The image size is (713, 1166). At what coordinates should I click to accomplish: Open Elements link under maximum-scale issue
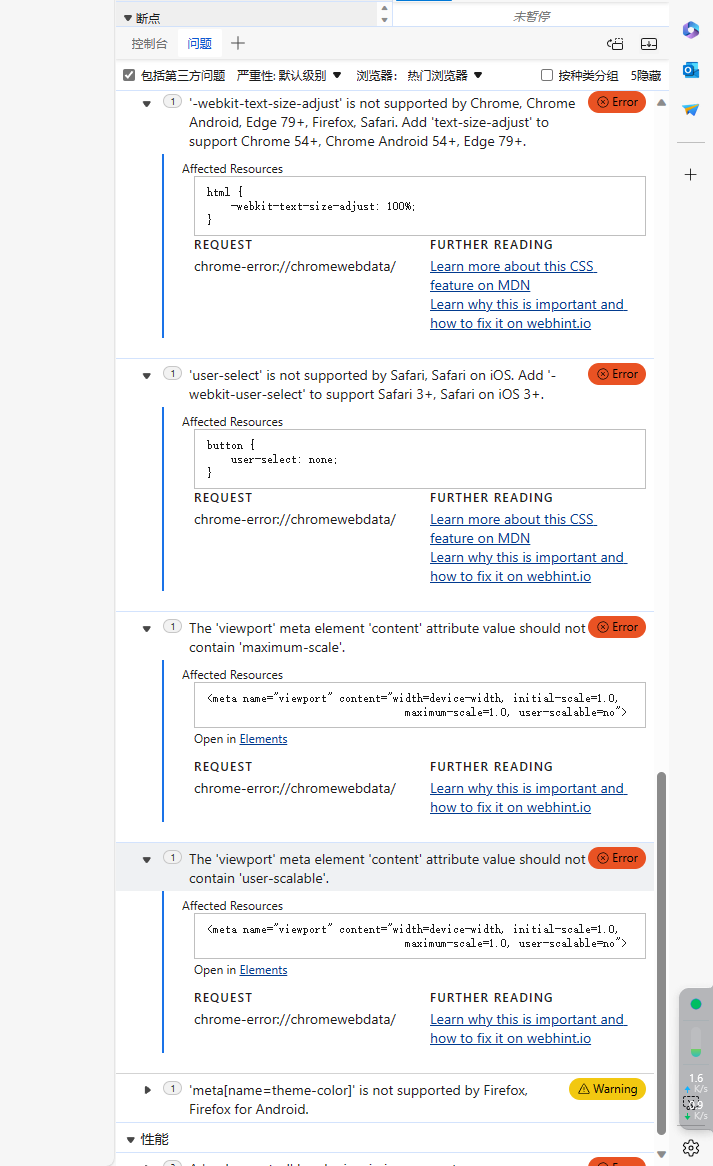(x=263, y=739)
